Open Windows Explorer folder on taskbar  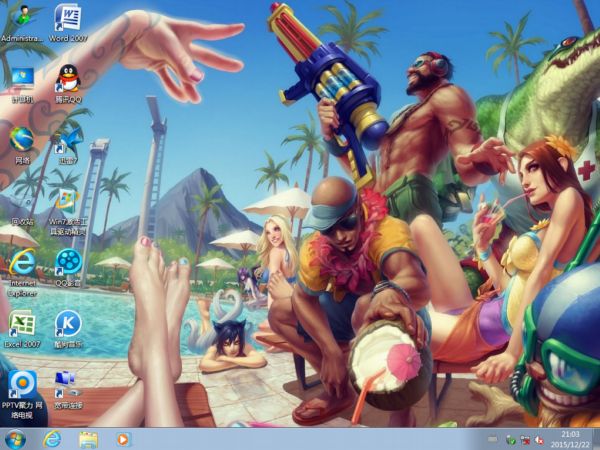tap(88, 438)
